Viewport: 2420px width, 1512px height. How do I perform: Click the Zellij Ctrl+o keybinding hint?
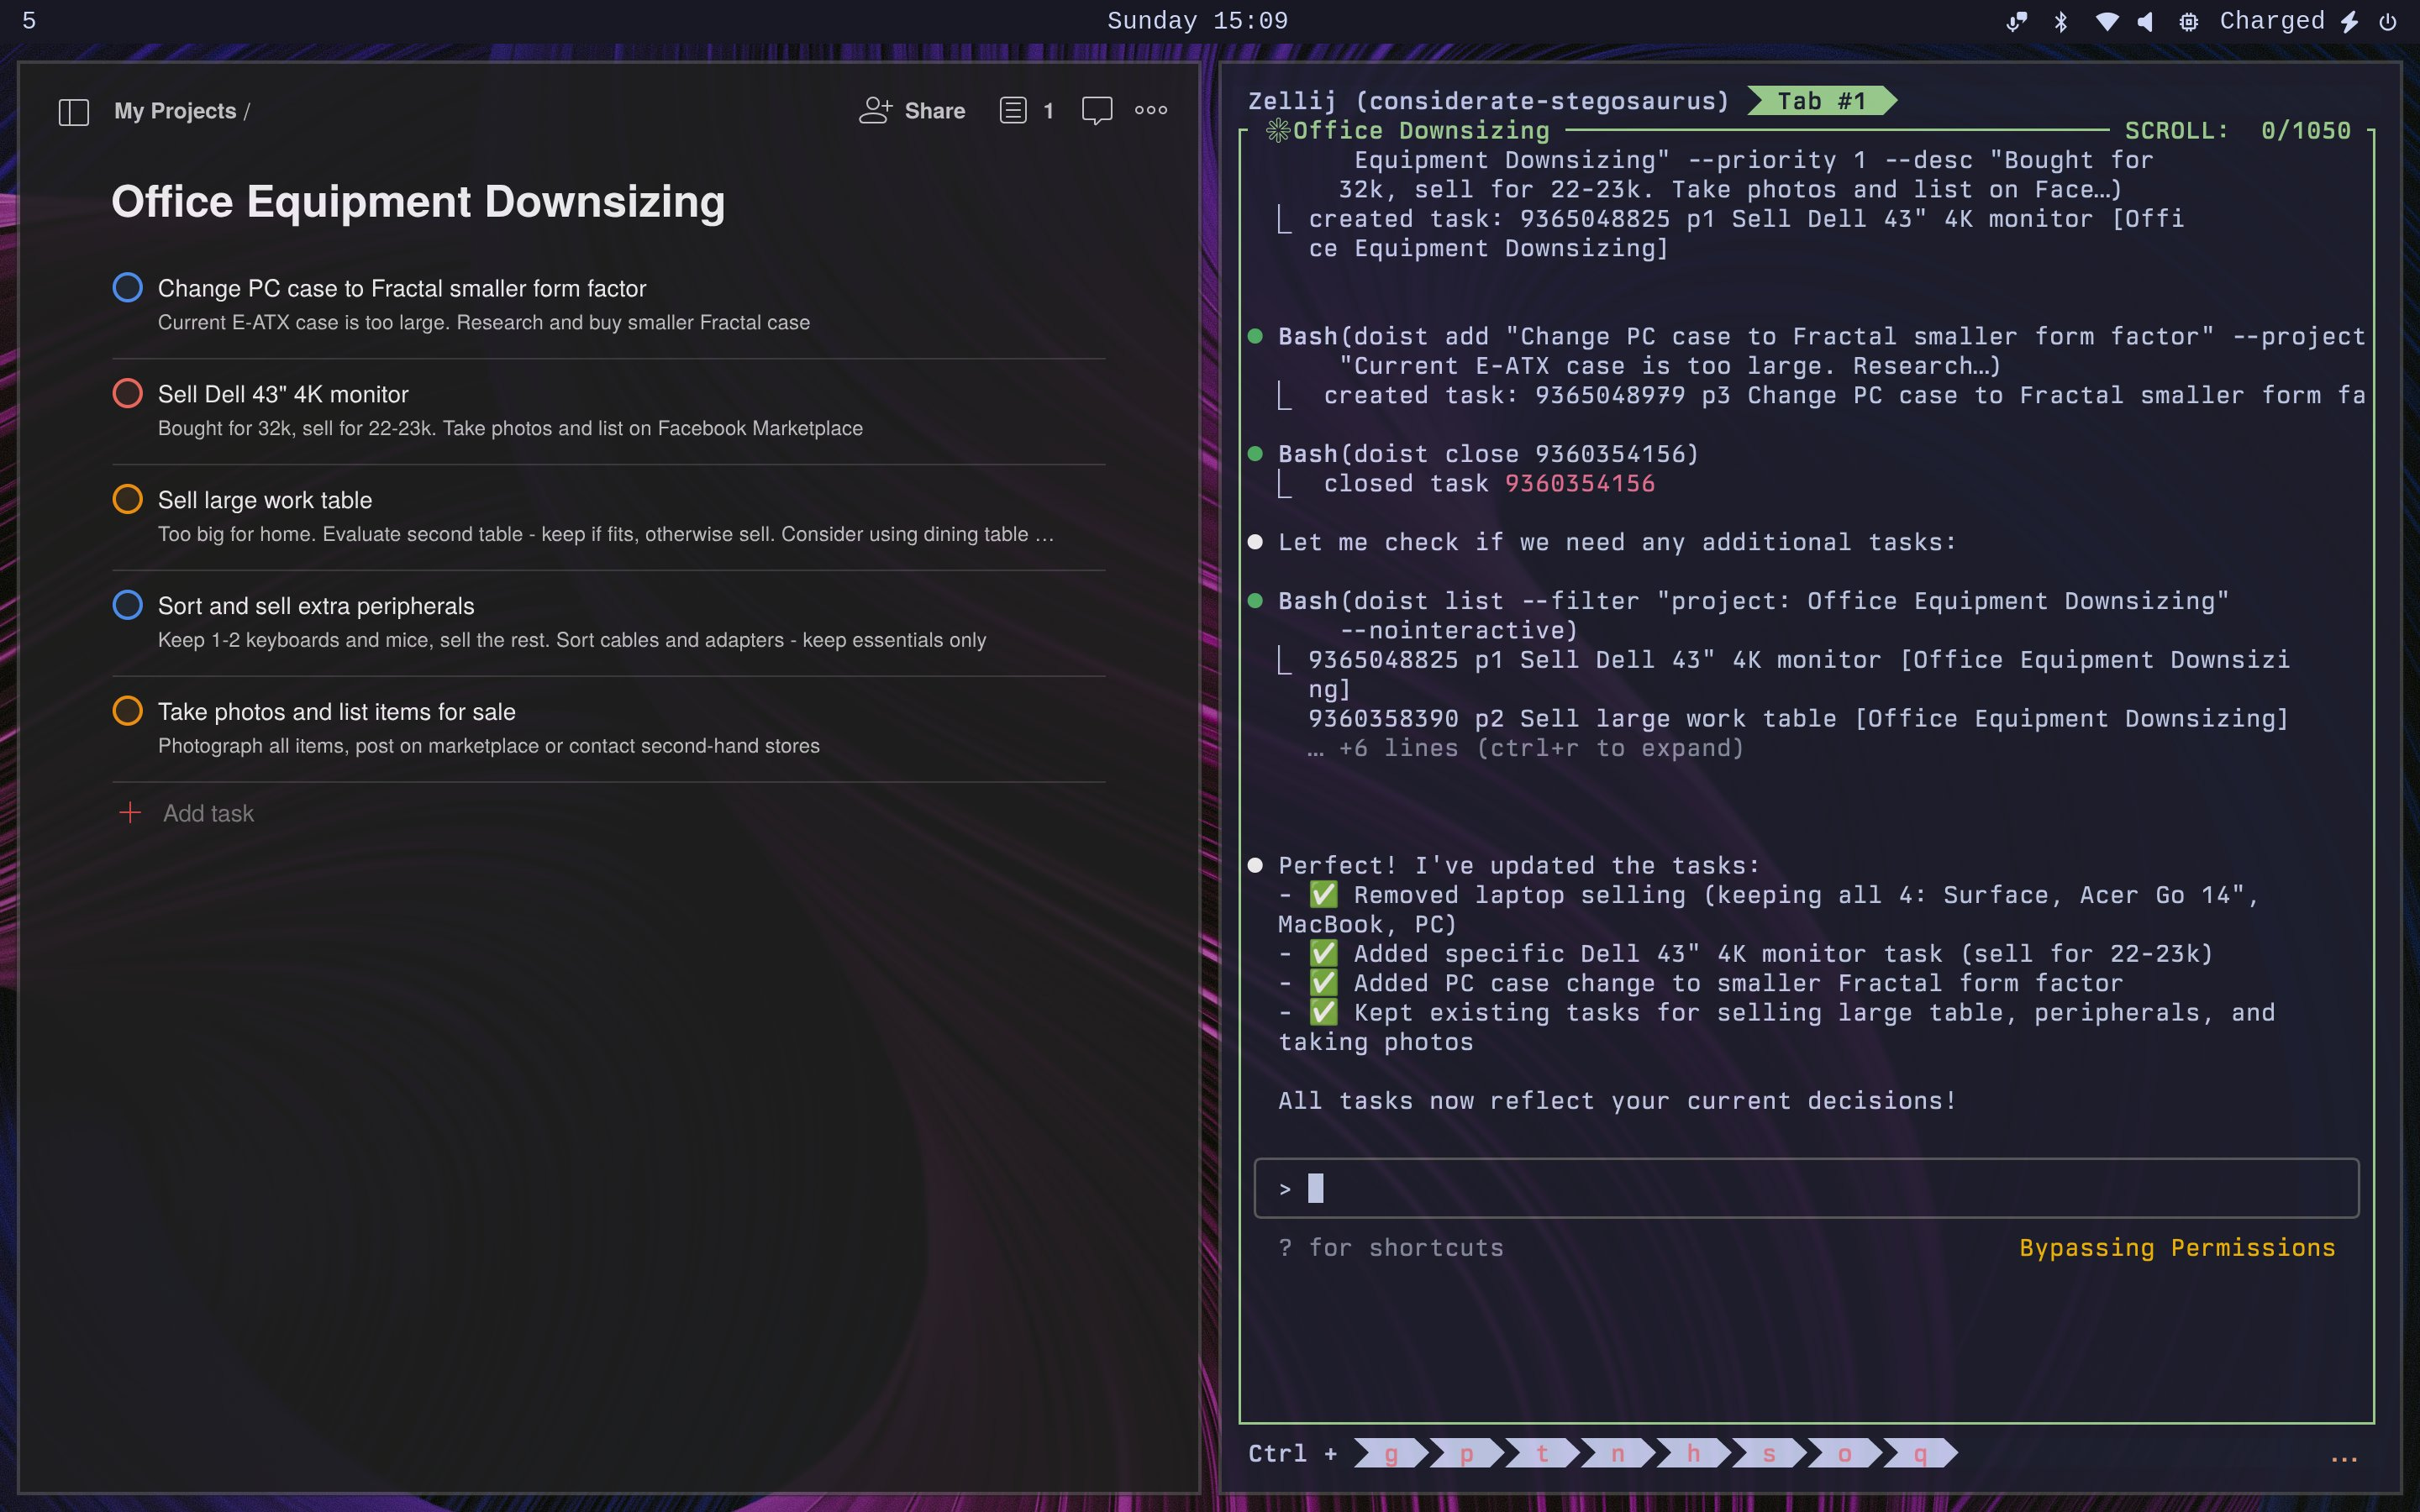coord(1845,1454)
